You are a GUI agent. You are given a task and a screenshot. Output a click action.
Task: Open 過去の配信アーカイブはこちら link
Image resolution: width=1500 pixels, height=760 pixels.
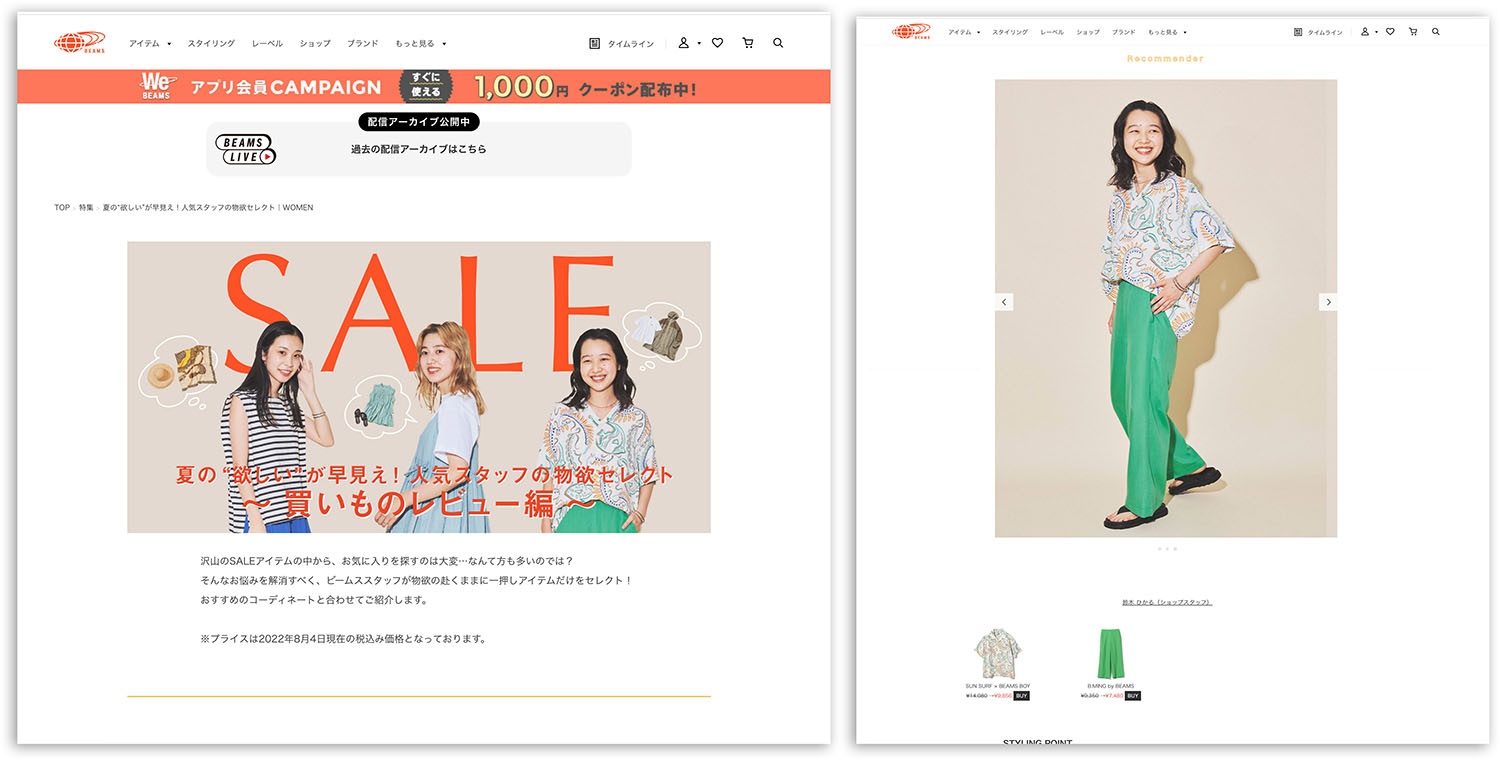click(x=418, y=149)
